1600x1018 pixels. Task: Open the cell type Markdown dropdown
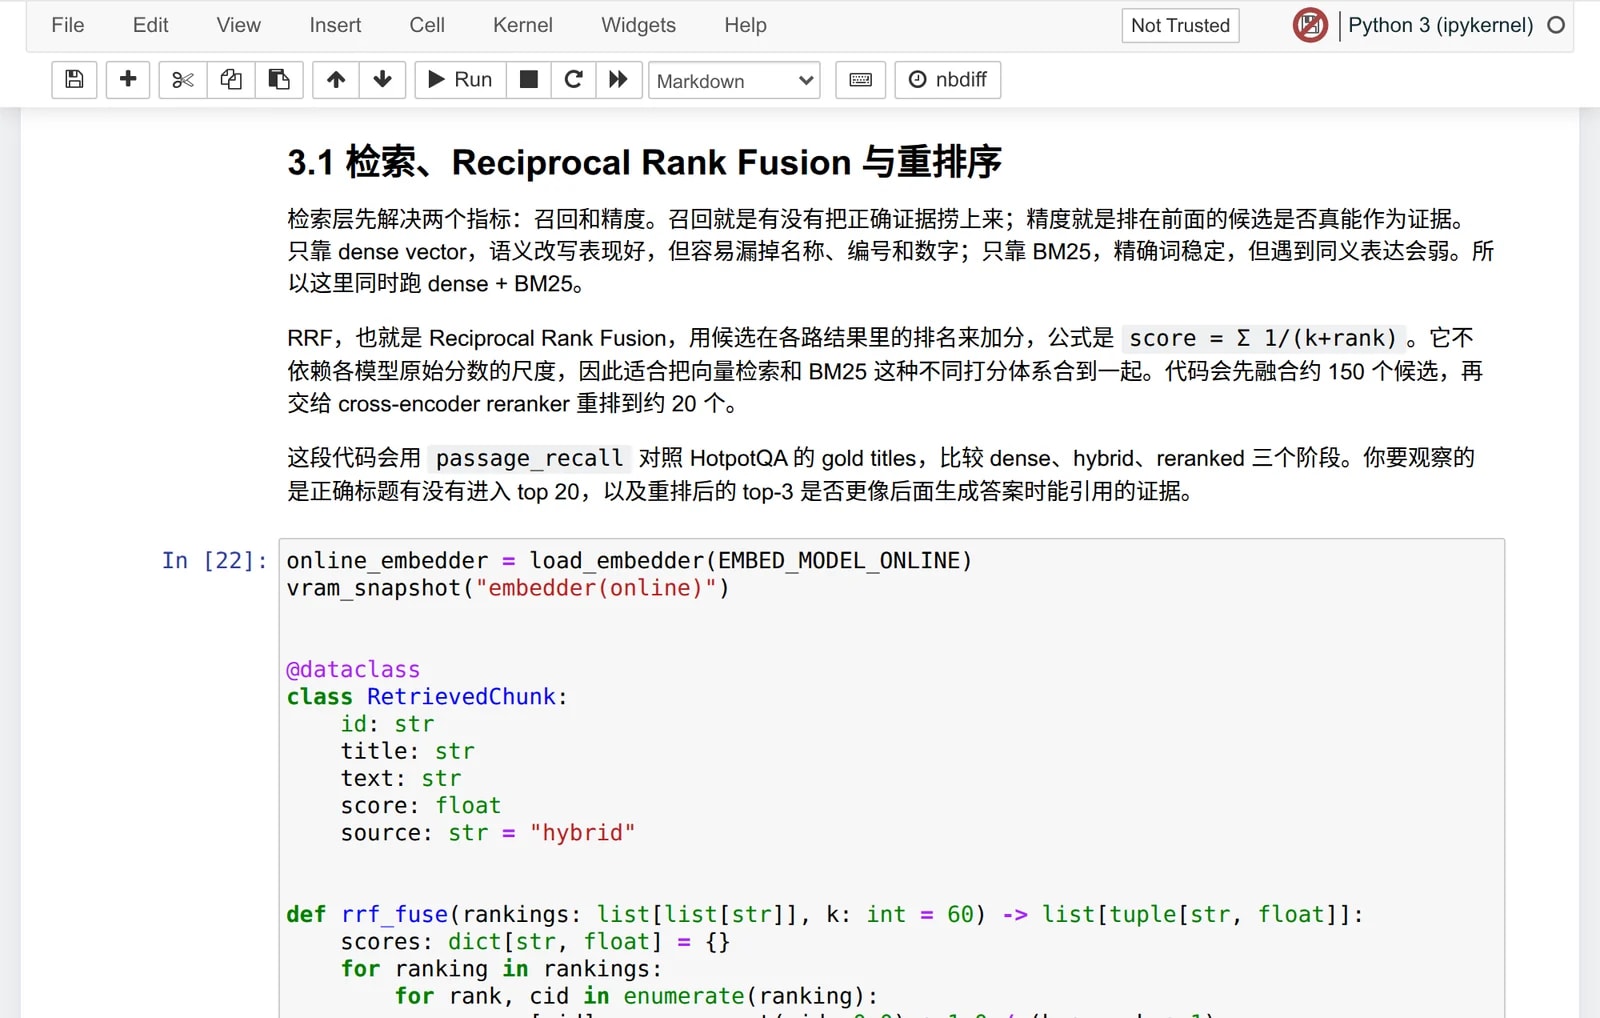[734, 81]
